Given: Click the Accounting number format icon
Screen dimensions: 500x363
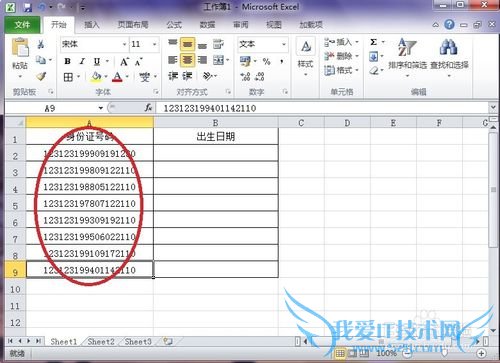Looking at the screenshot, I should (x=246, y=61).
